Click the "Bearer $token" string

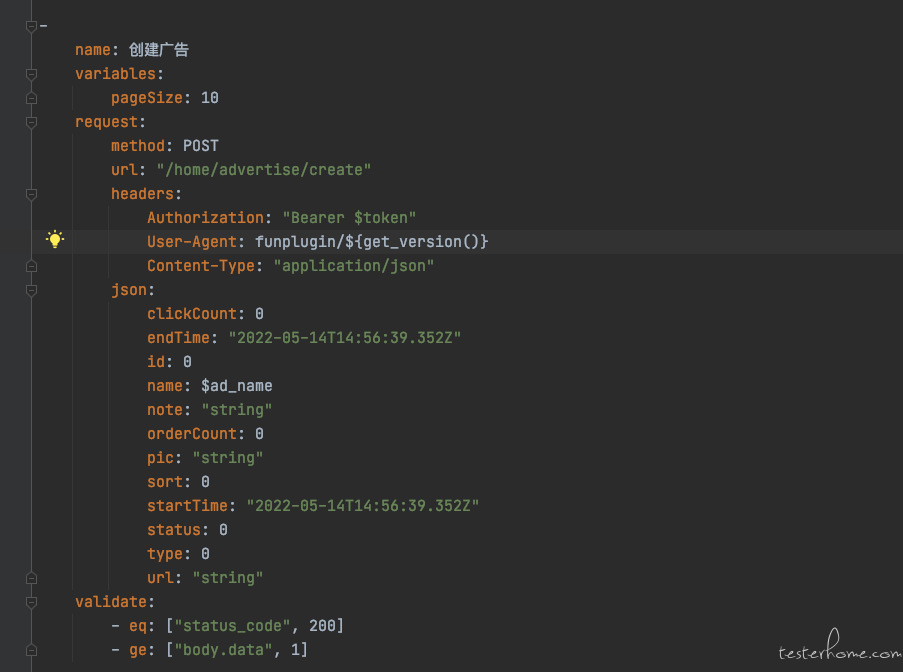point(349,218)
